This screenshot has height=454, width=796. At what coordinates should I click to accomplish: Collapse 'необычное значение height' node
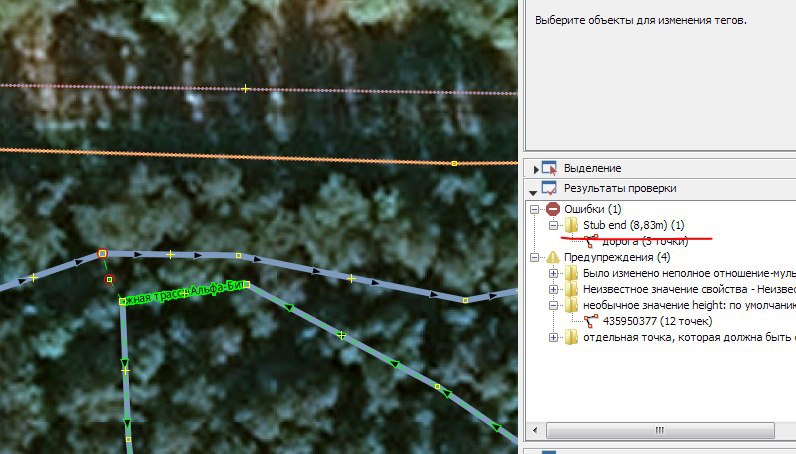click(x=555, y=305)
